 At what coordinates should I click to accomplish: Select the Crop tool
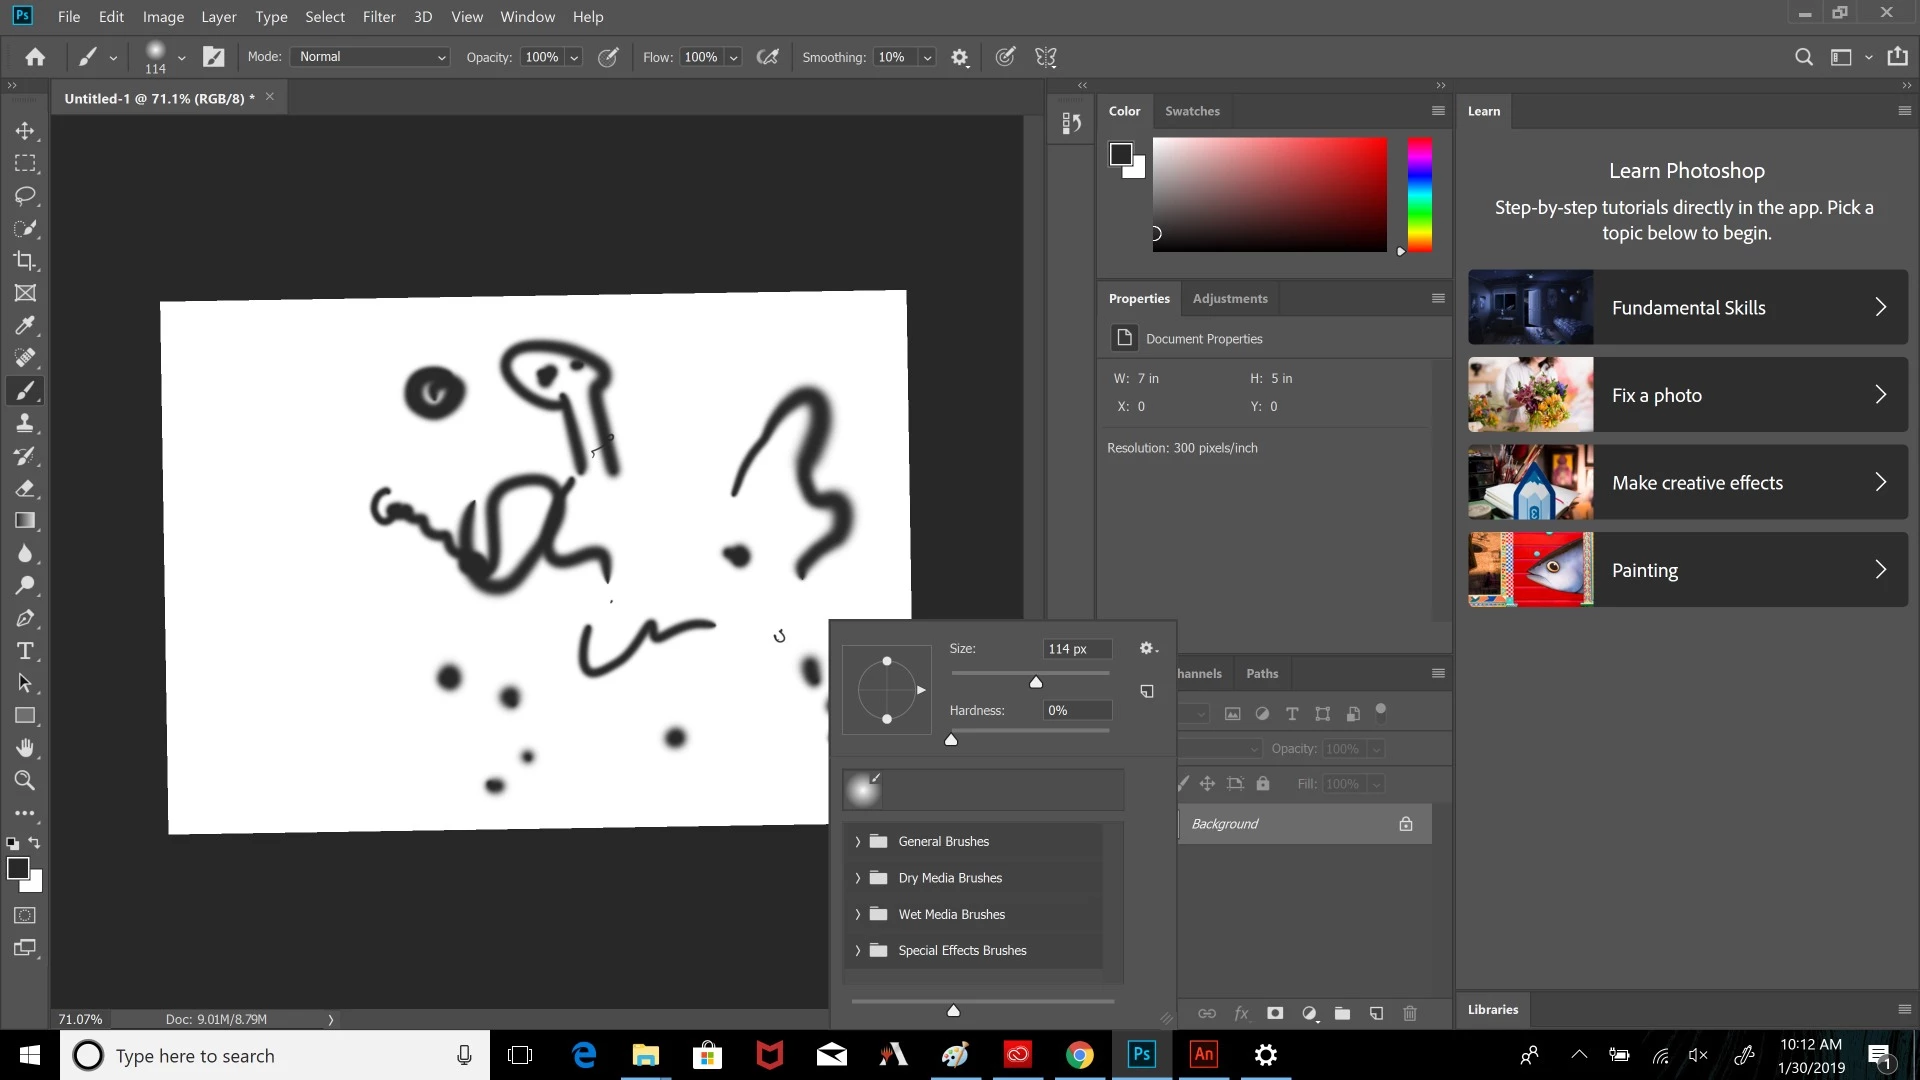pos(25,261)
